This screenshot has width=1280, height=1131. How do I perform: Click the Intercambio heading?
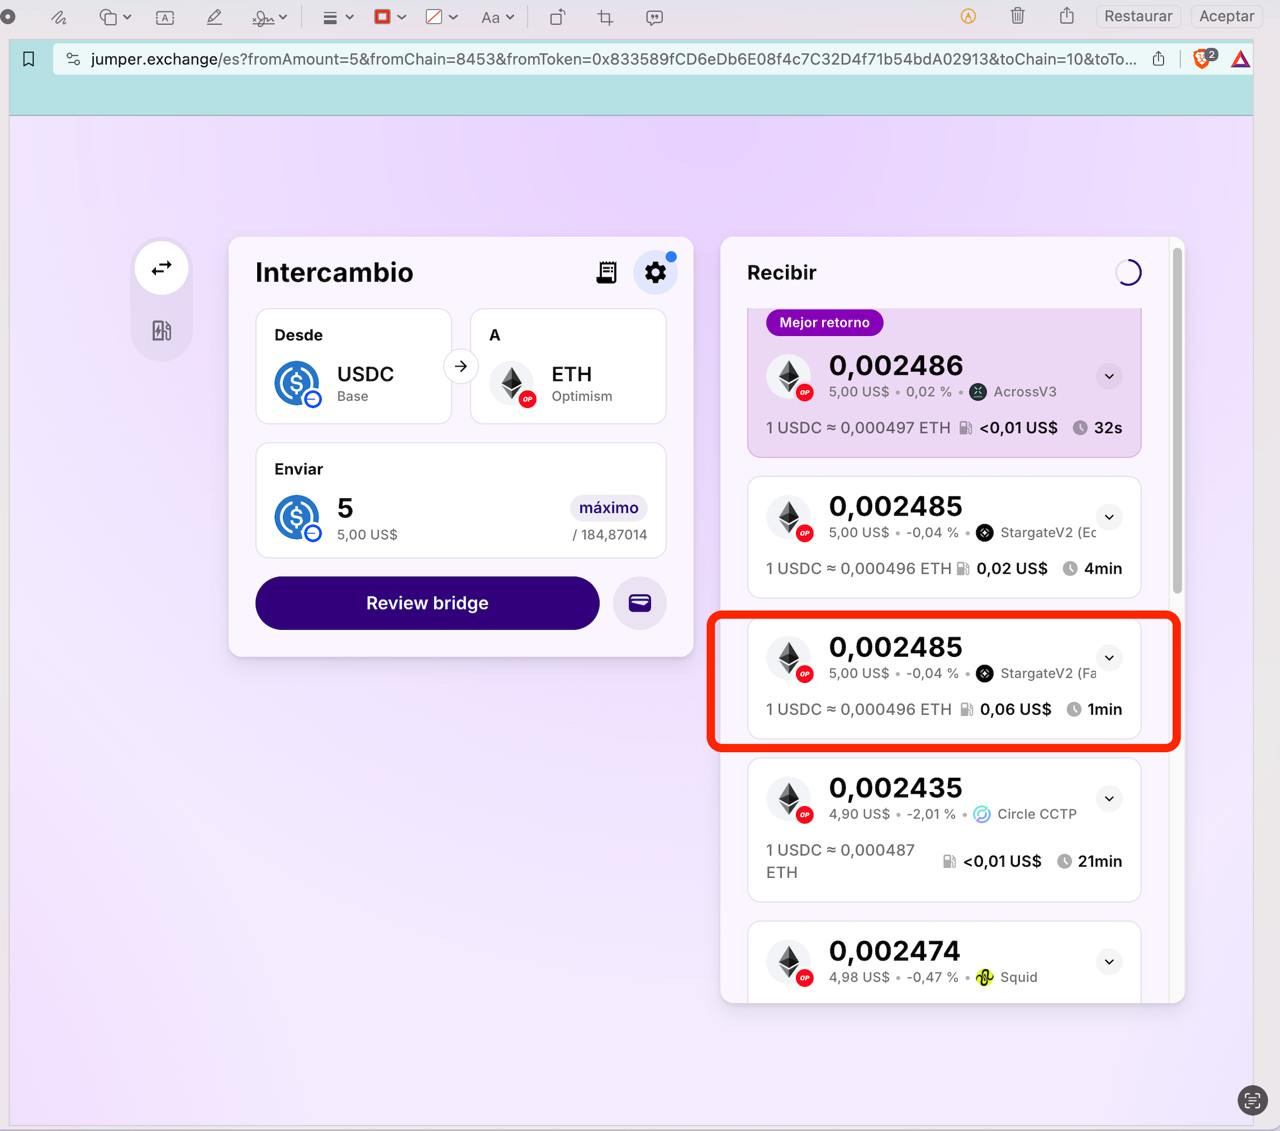tap(334, 272)
